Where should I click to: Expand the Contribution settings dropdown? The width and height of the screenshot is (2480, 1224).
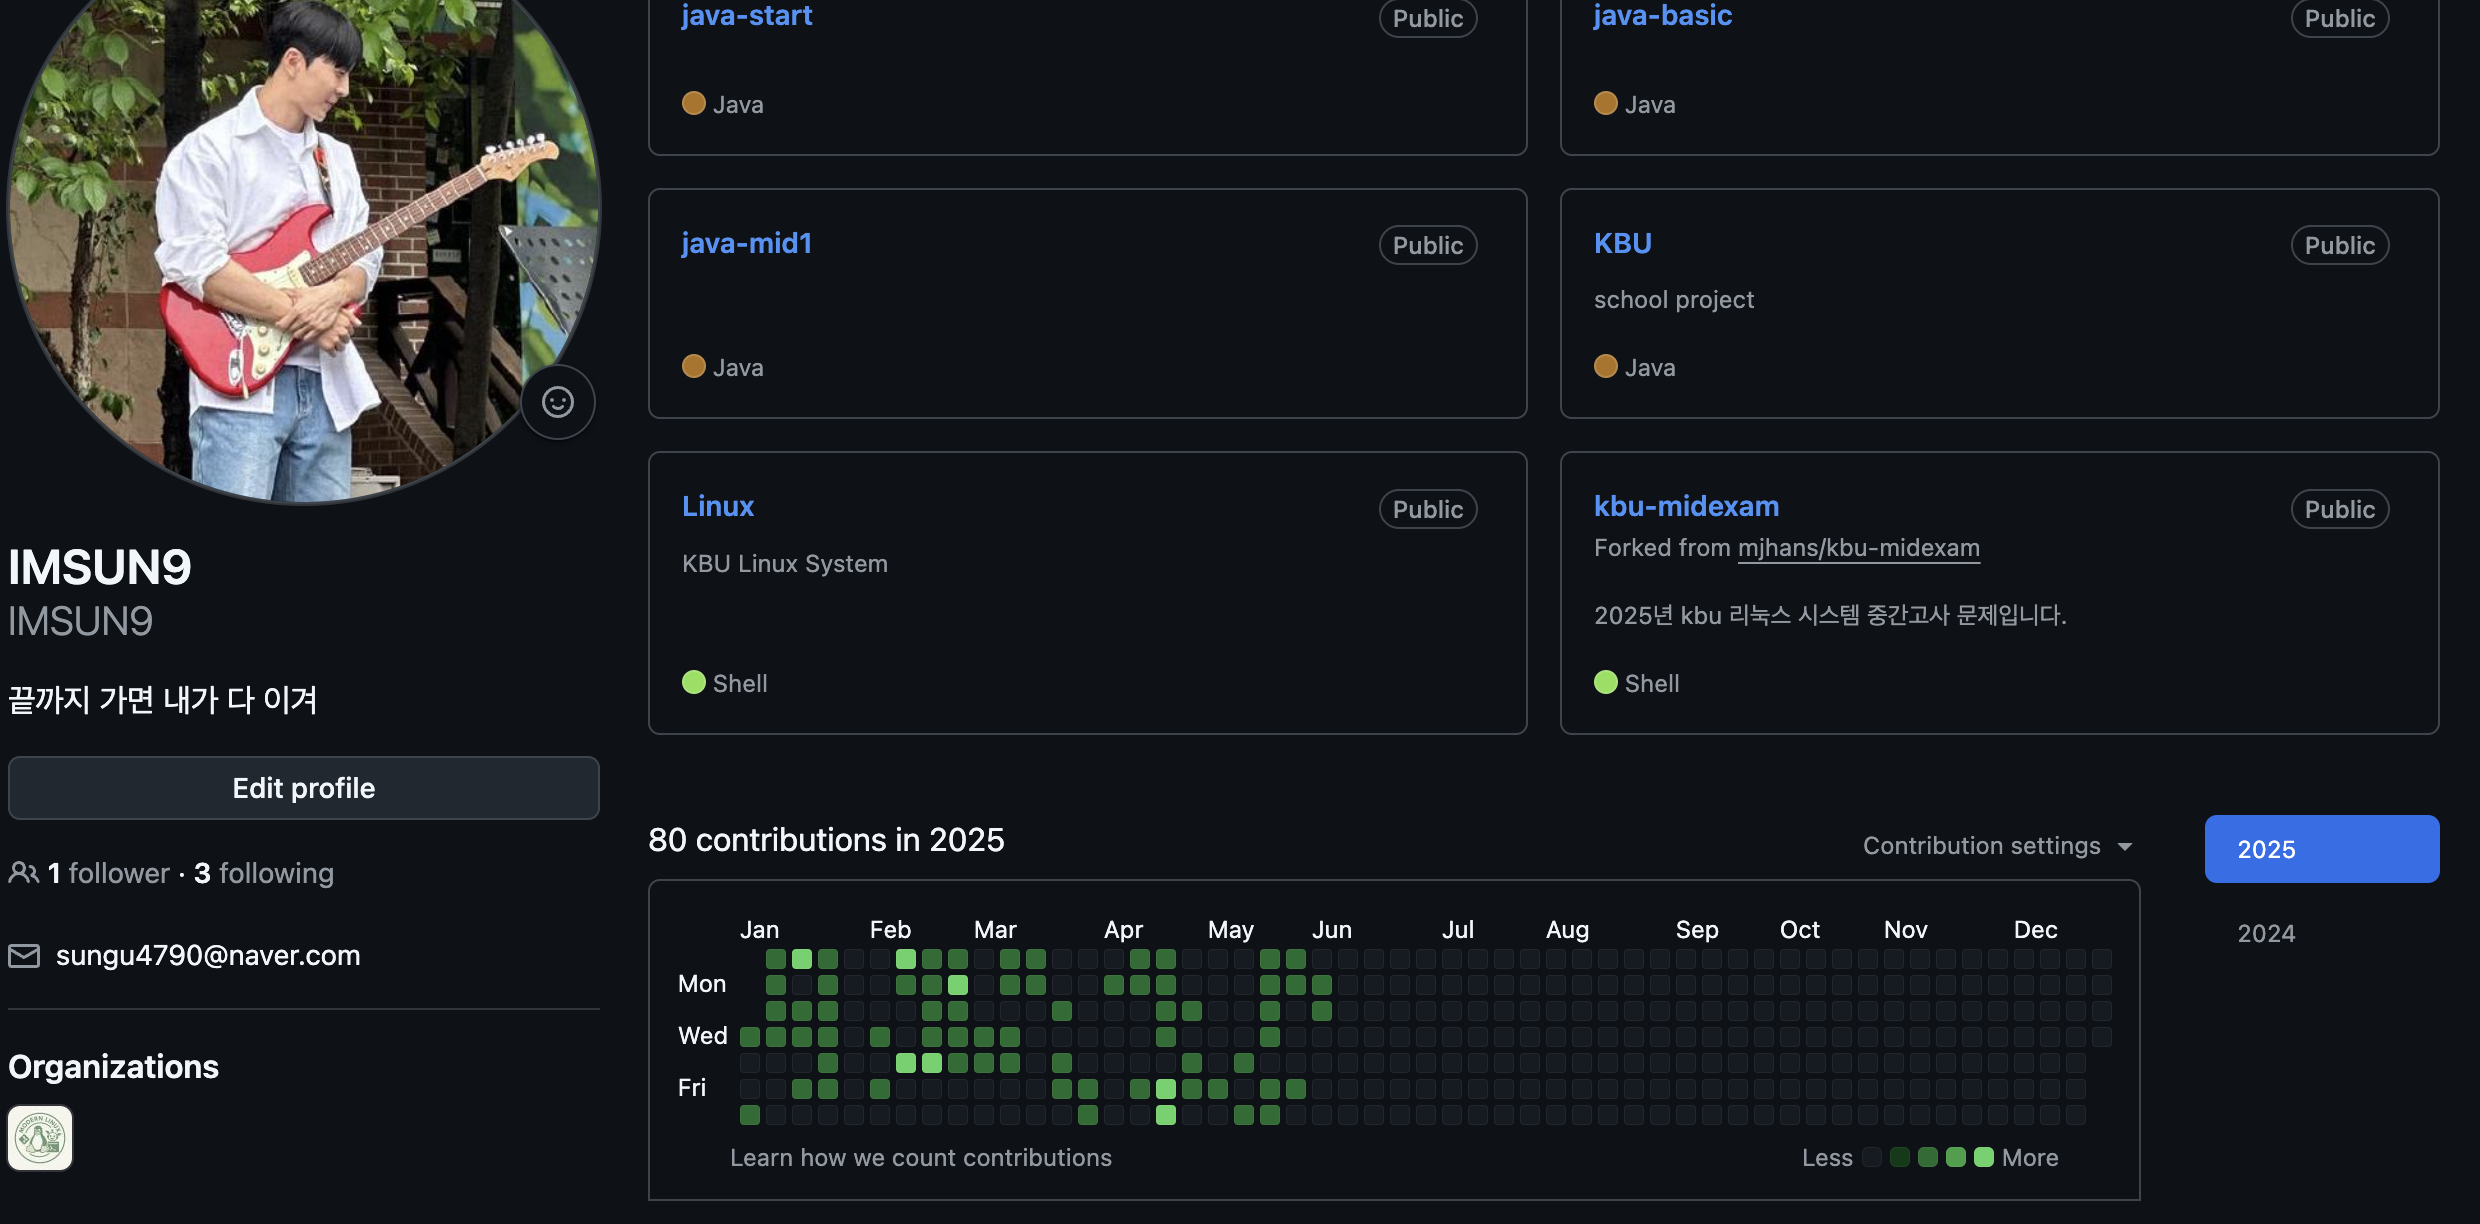[1997, 846]
